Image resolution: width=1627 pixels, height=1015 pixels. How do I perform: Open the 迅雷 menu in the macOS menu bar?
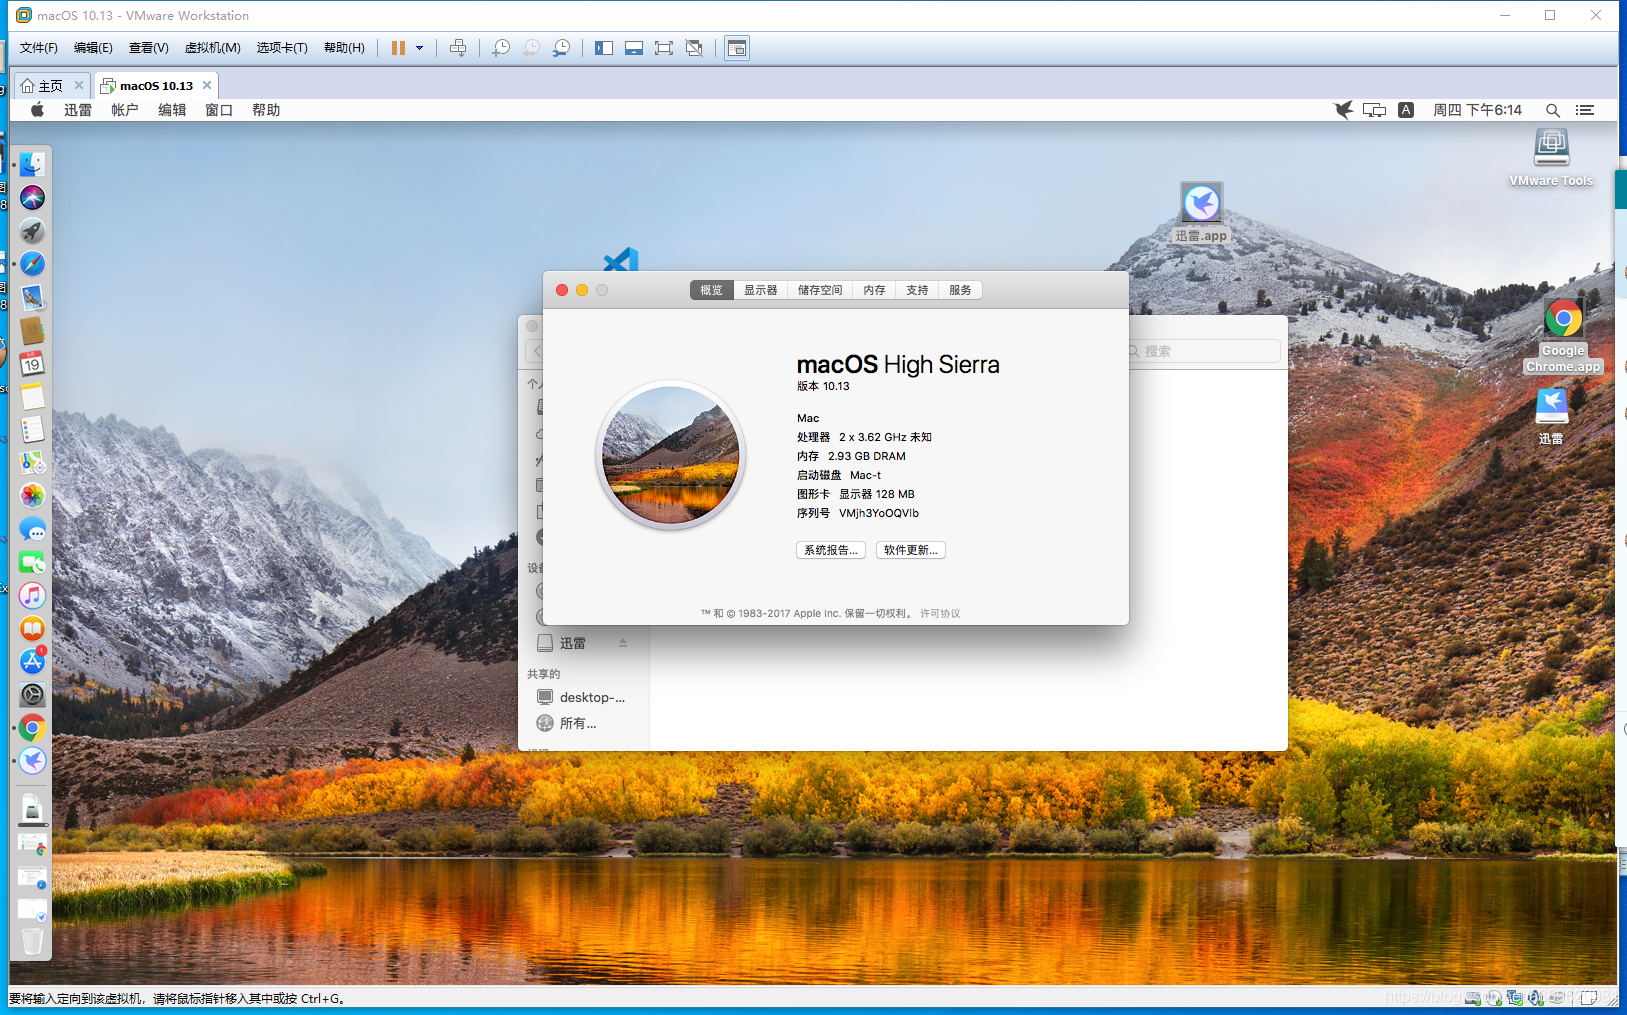click(78, 110)
